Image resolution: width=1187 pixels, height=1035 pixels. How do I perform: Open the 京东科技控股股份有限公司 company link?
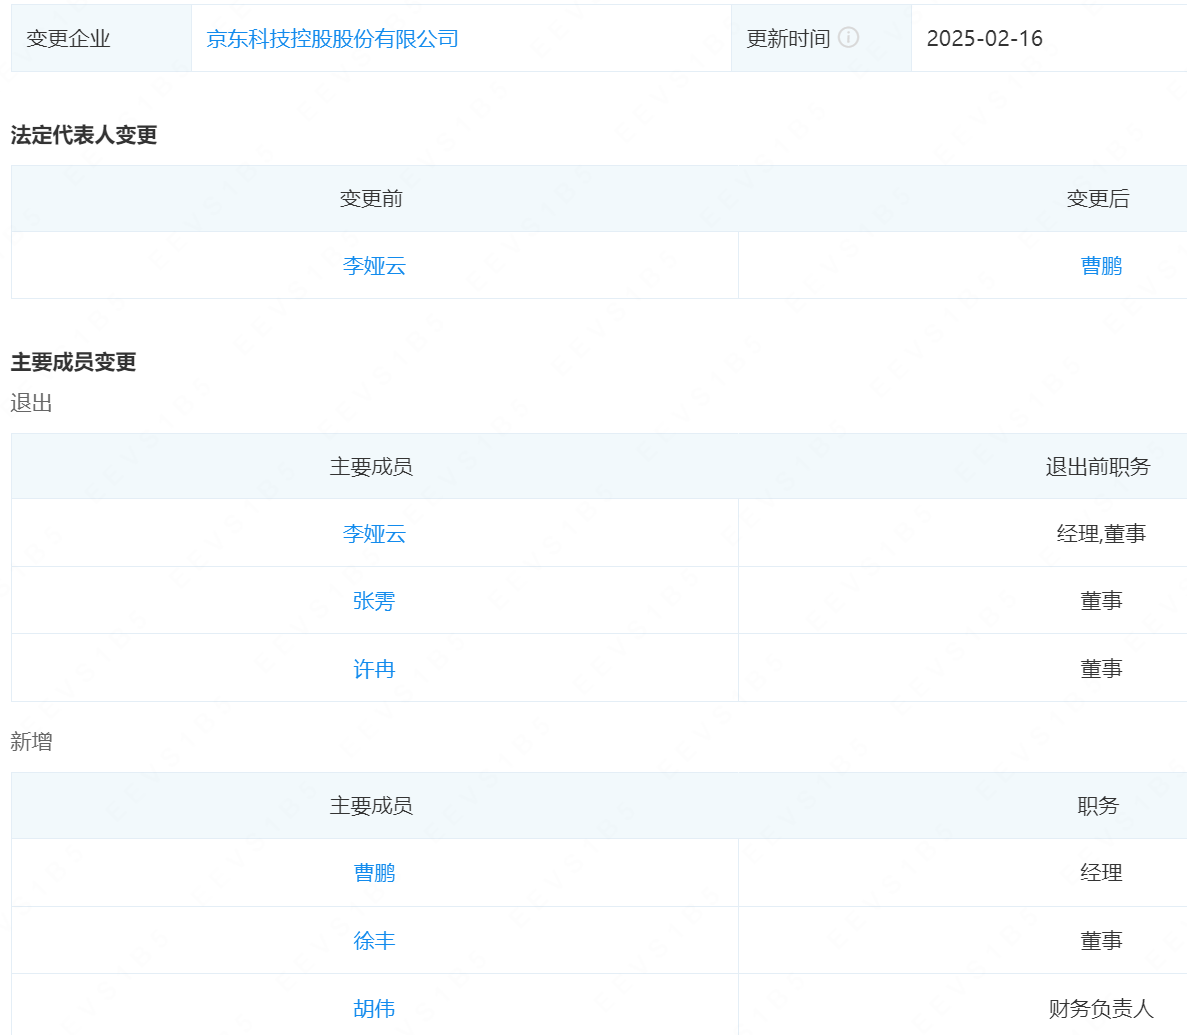click(332, 39)
